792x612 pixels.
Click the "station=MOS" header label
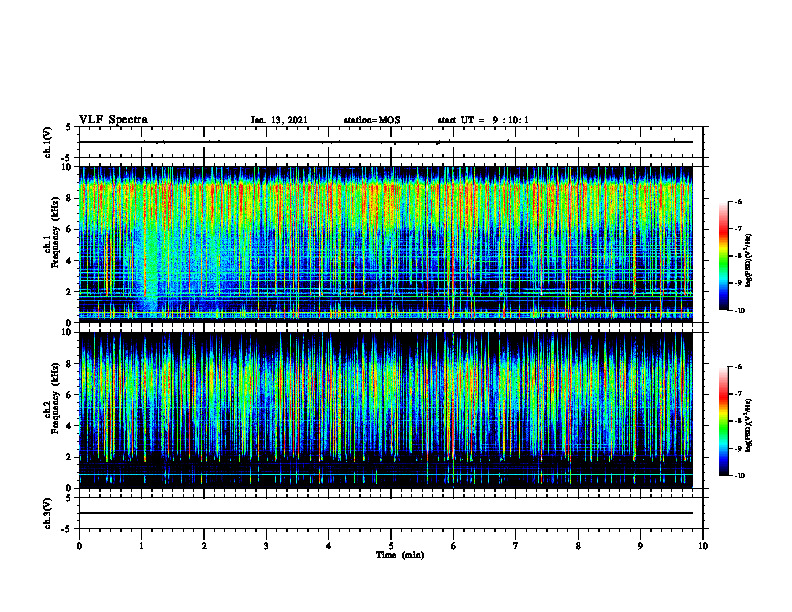coord(372,120)
